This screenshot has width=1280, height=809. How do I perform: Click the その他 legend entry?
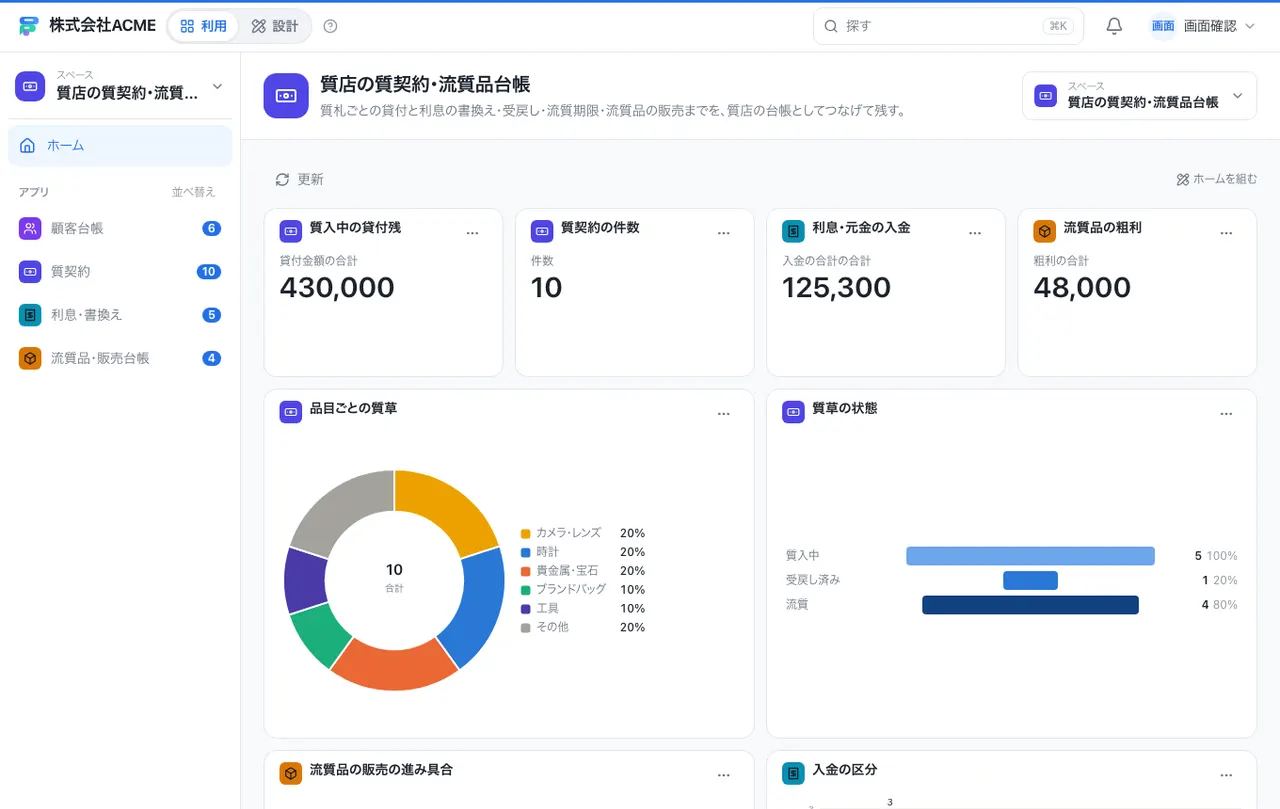[x=583, y=627]
